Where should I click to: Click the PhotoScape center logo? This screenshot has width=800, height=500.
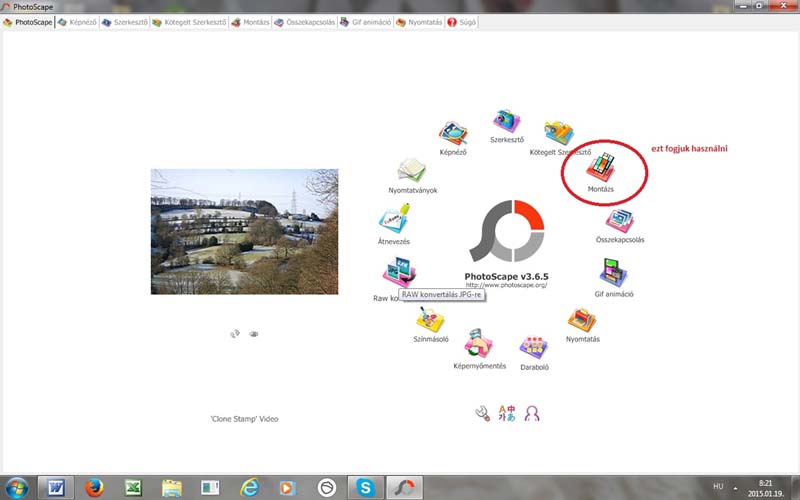coord(507,231)
